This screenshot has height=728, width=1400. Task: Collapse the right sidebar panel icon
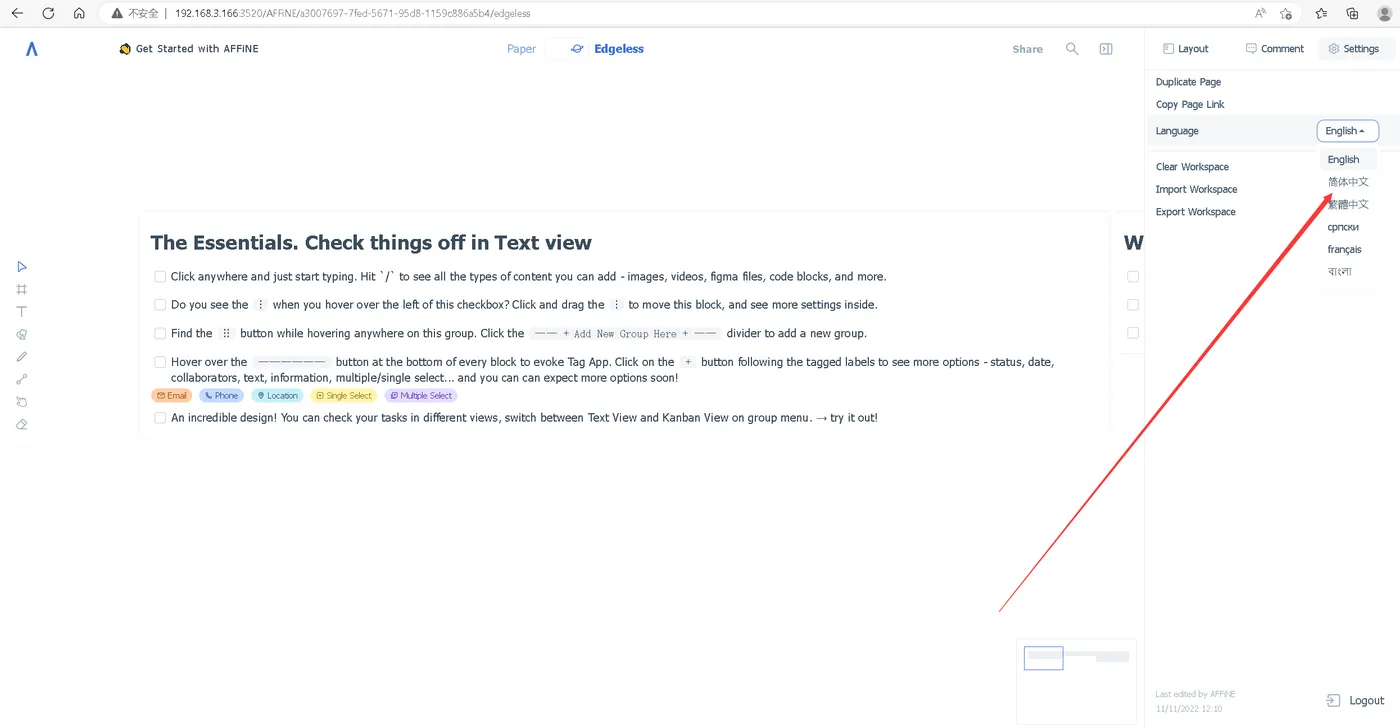pos(1106,49)
